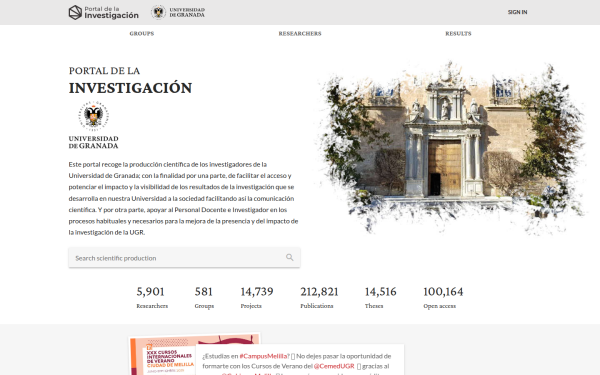This screenshot has width=600, height=375.
Task: Click the Sign In link
Action: click(x=517, y=12)
